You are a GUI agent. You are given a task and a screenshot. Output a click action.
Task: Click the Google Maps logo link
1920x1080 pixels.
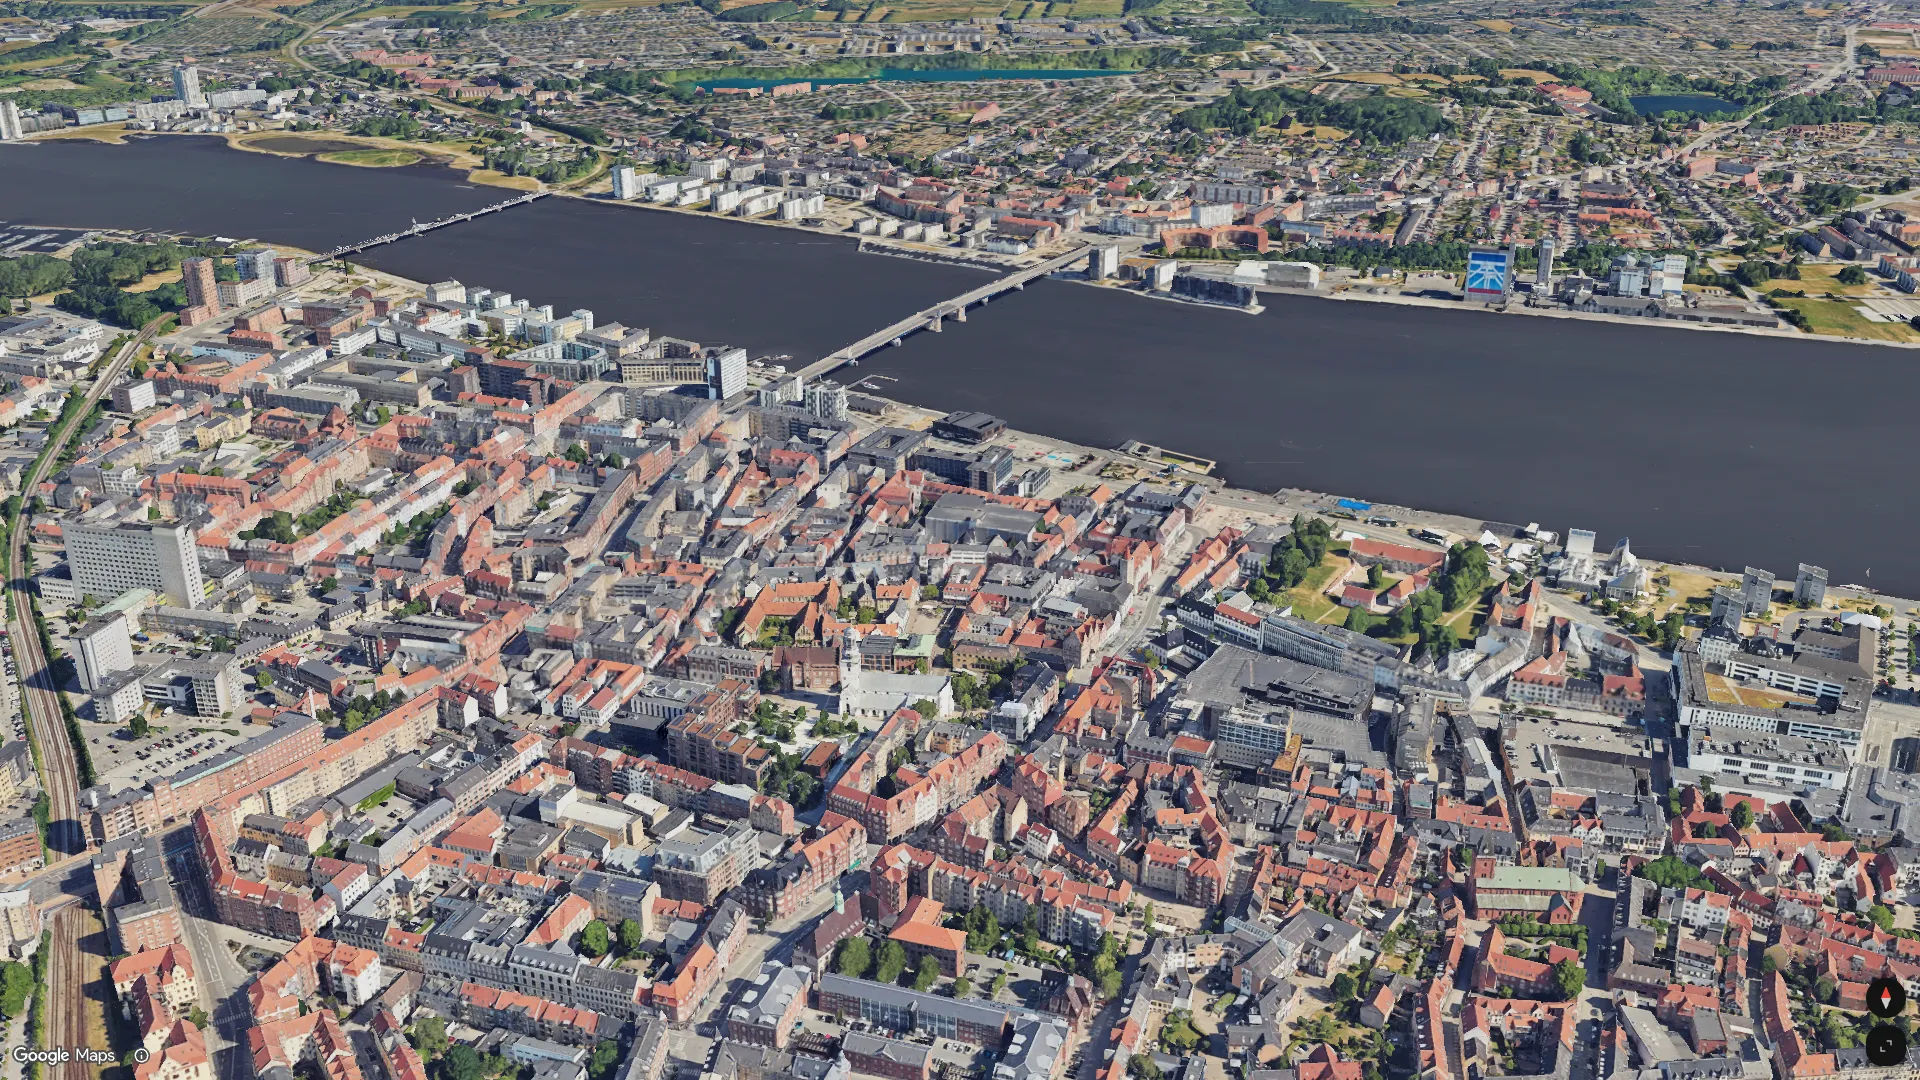coord(63,1055)
